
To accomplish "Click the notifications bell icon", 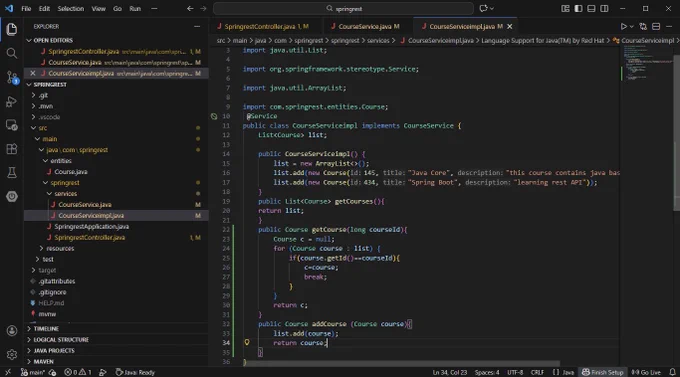I will point(672,372).
